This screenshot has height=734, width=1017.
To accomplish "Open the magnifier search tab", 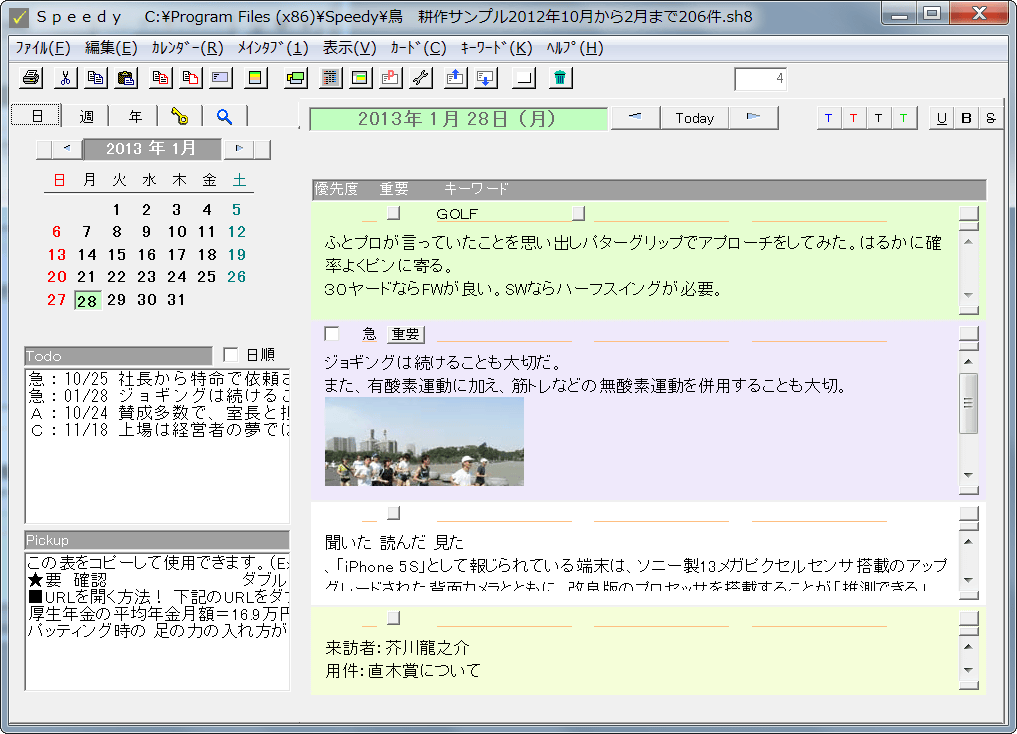I will coord(224,116).
